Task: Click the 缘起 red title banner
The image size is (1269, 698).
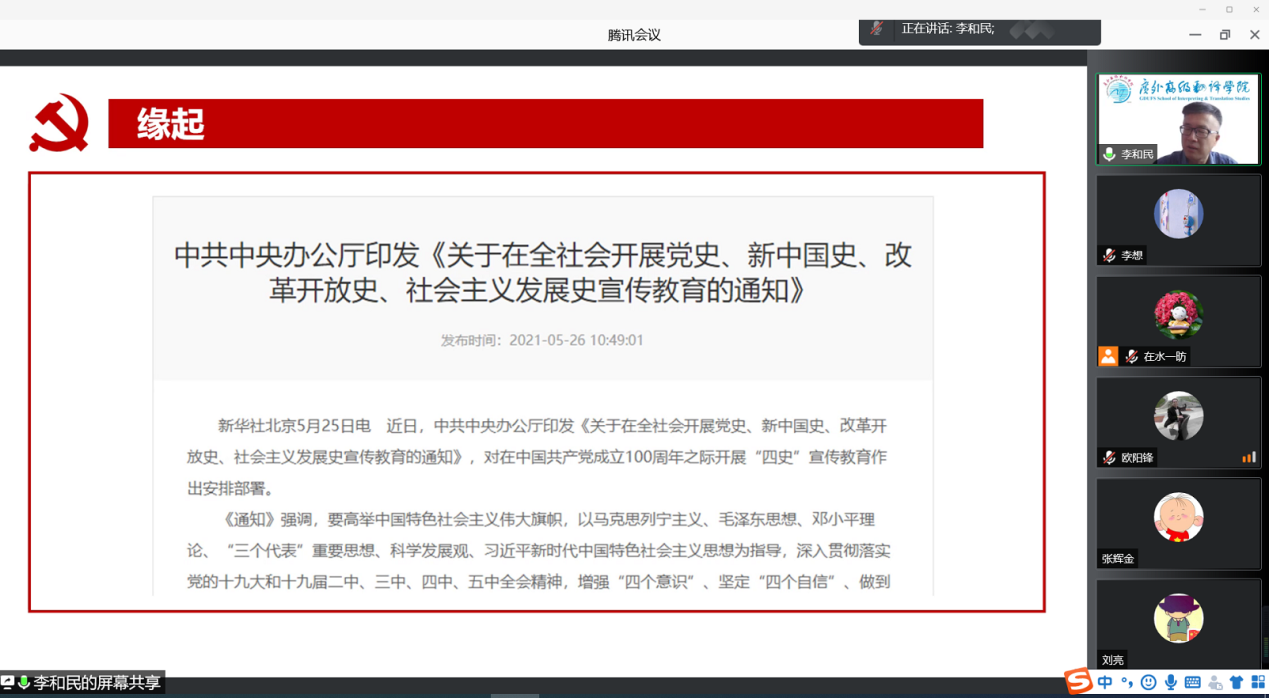Action: (545, 124)
